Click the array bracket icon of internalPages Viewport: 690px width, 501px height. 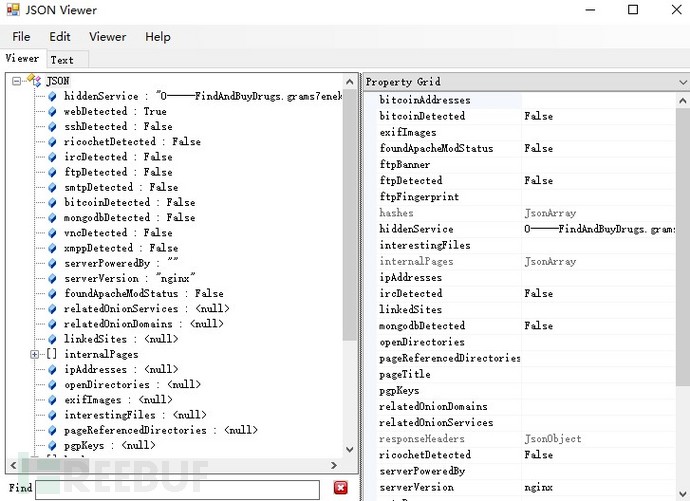point(52,354)
